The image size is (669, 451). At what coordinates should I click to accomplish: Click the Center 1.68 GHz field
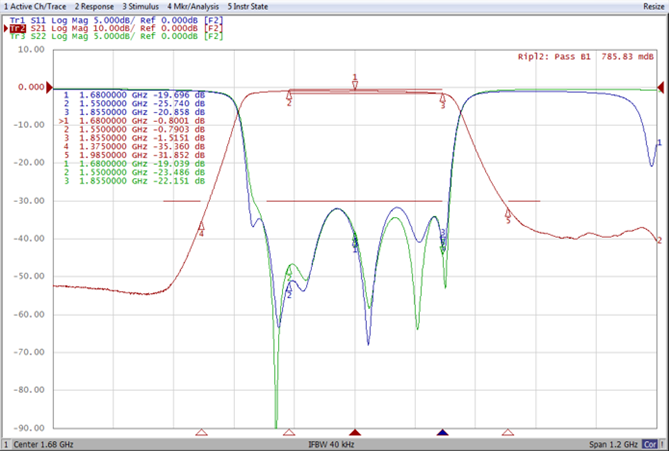[x=43, y=445]
